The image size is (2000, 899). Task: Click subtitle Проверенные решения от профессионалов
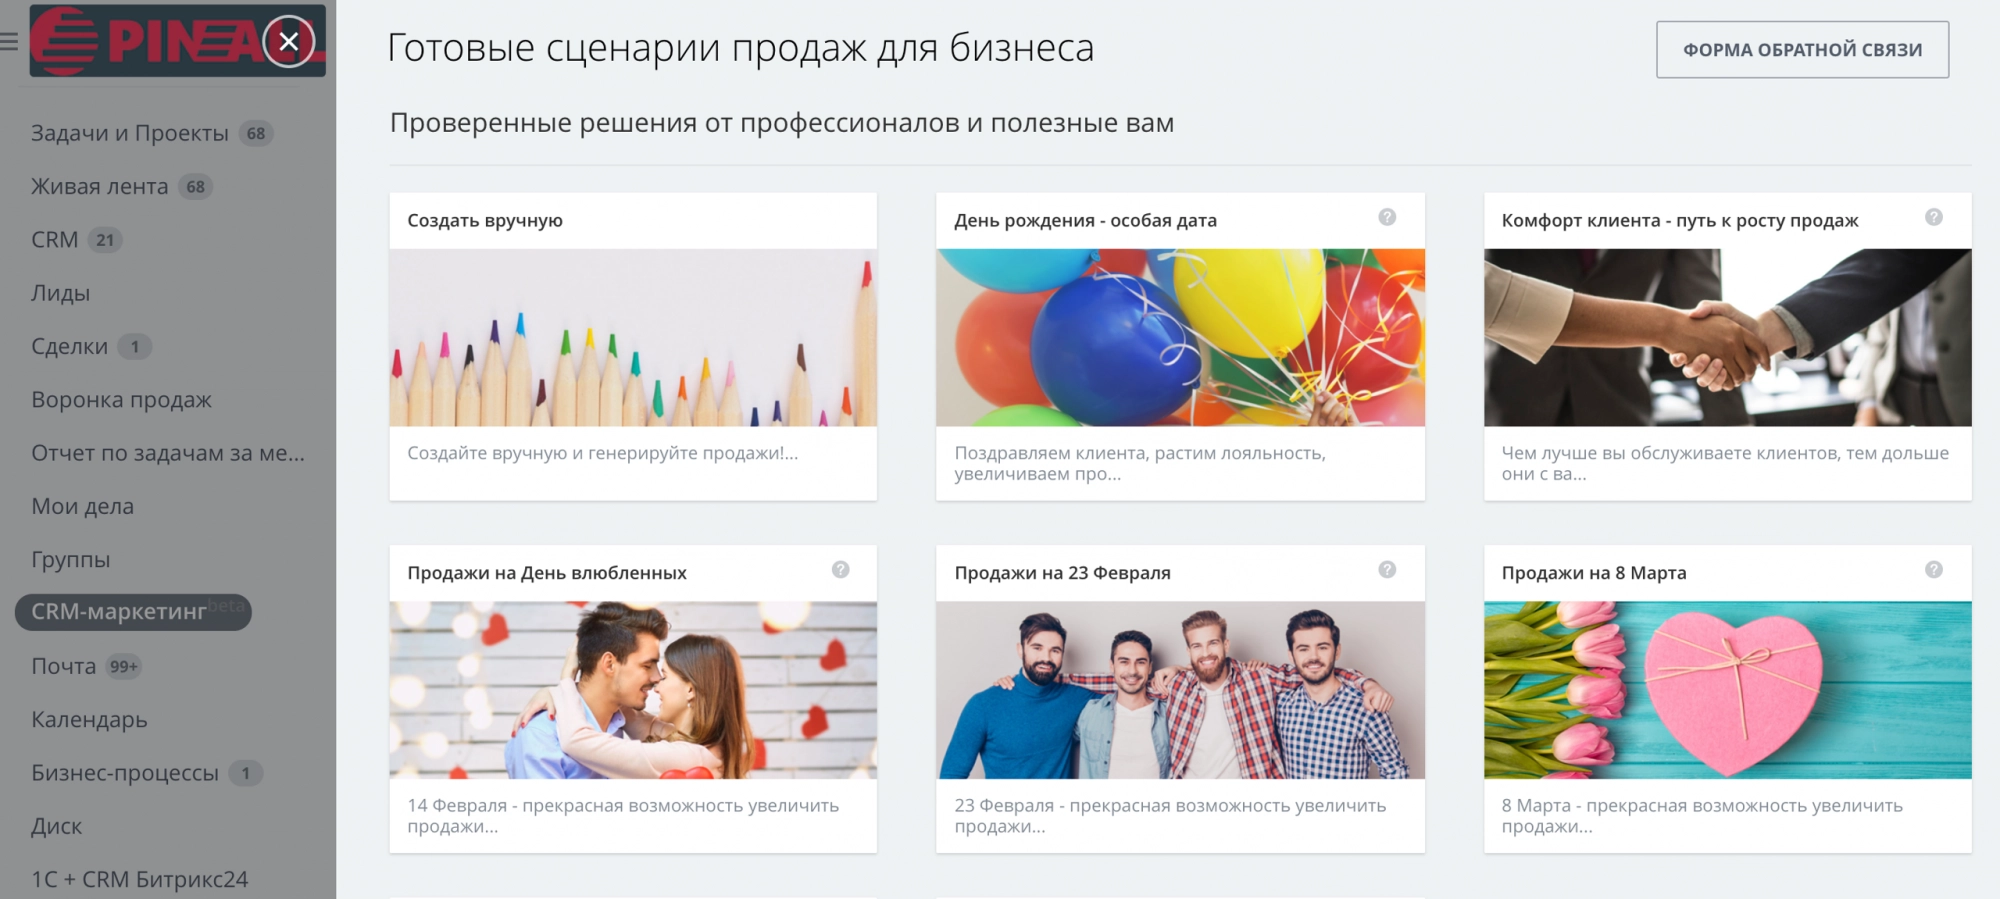pos(782,123)
